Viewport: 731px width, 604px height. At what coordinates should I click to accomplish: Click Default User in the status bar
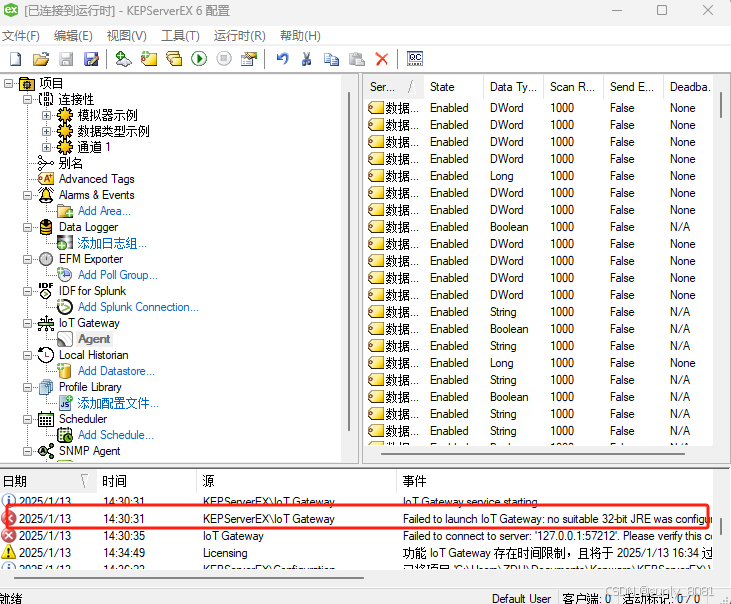coord(521,598)
